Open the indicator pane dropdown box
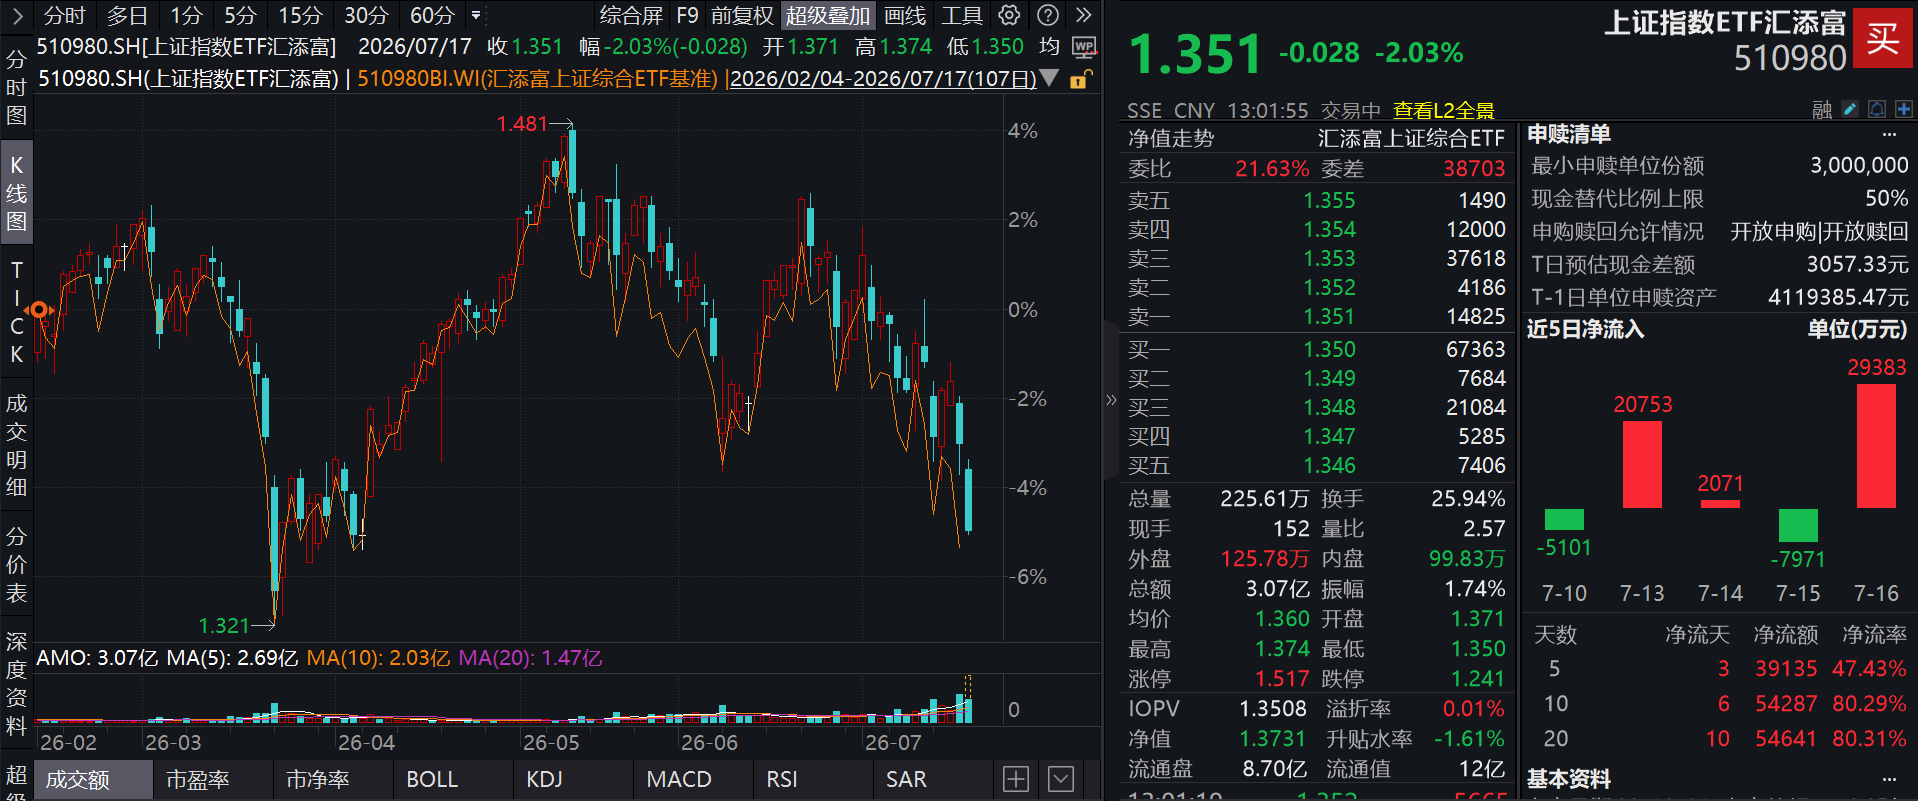Image resolution: width=1918 pixels, height=801 pixels. [x=1061, y=779]
